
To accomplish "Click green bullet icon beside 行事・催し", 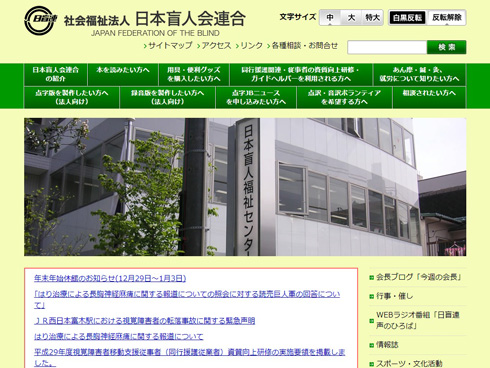I will [x=372, y=297].
